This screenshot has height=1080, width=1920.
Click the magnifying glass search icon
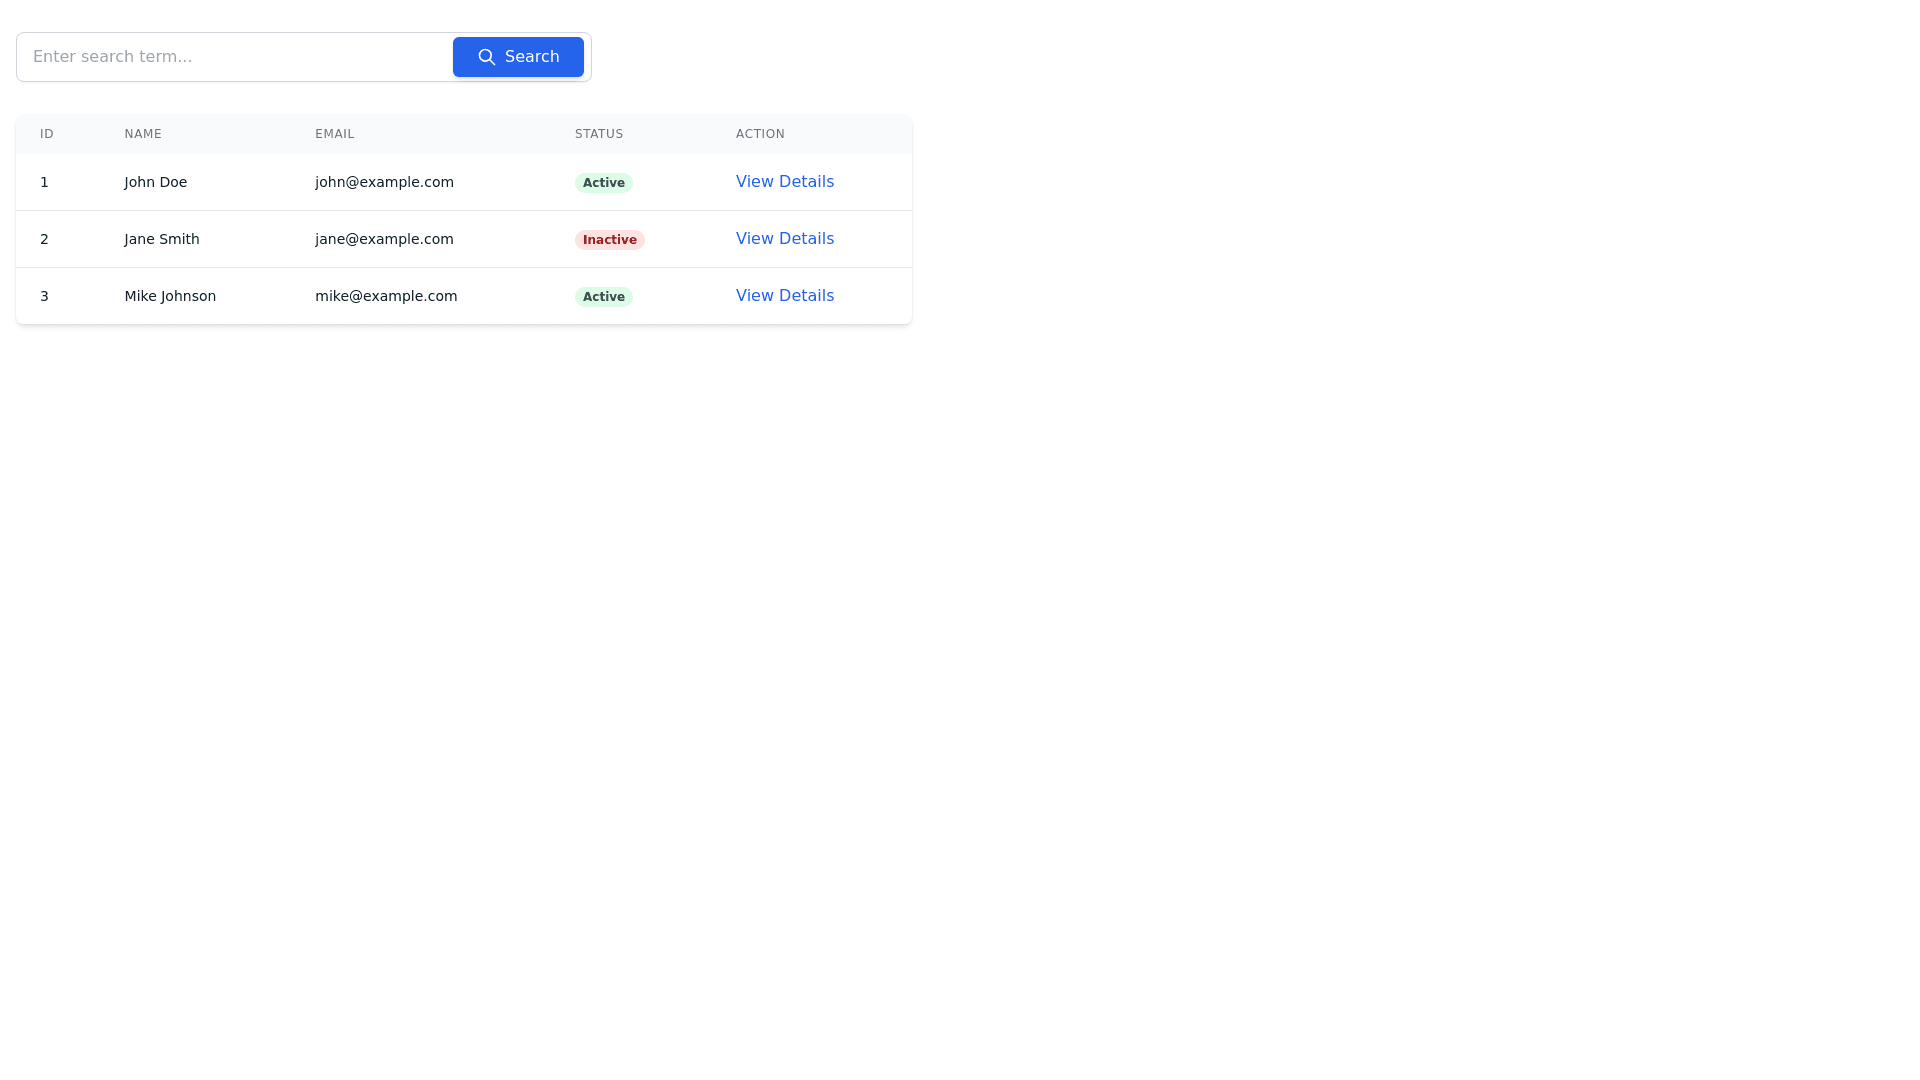tap(486, 57)
